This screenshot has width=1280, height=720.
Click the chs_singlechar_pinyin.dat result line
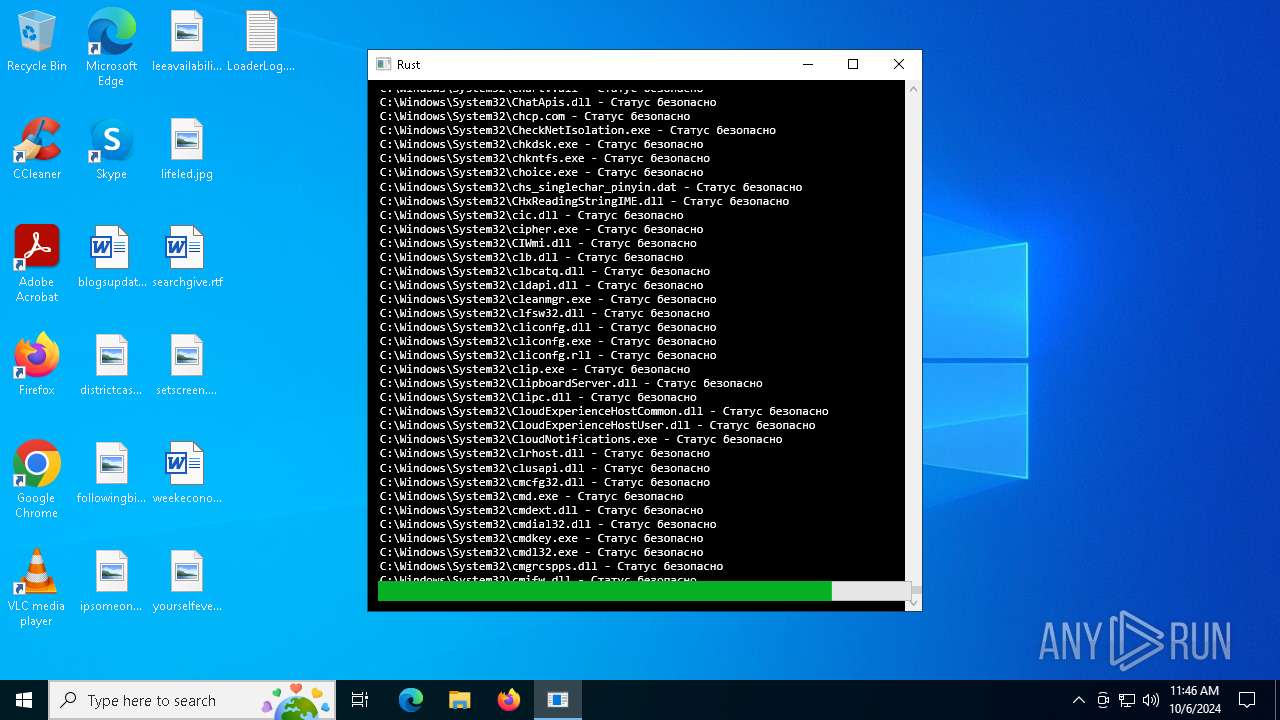click(591, 187)
